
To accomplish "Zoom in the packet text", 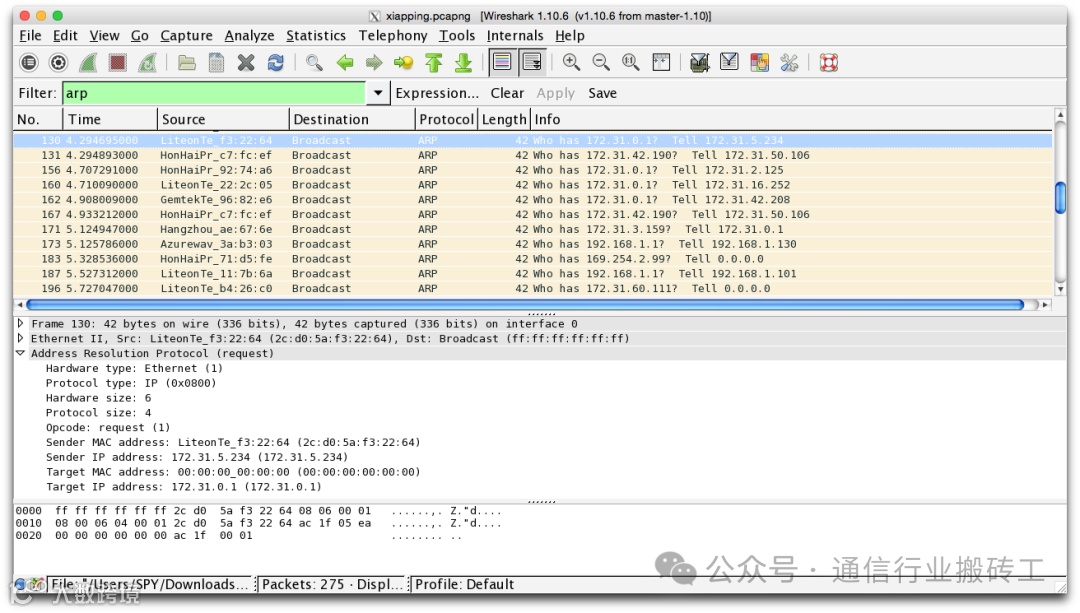I will coord(571,63).
